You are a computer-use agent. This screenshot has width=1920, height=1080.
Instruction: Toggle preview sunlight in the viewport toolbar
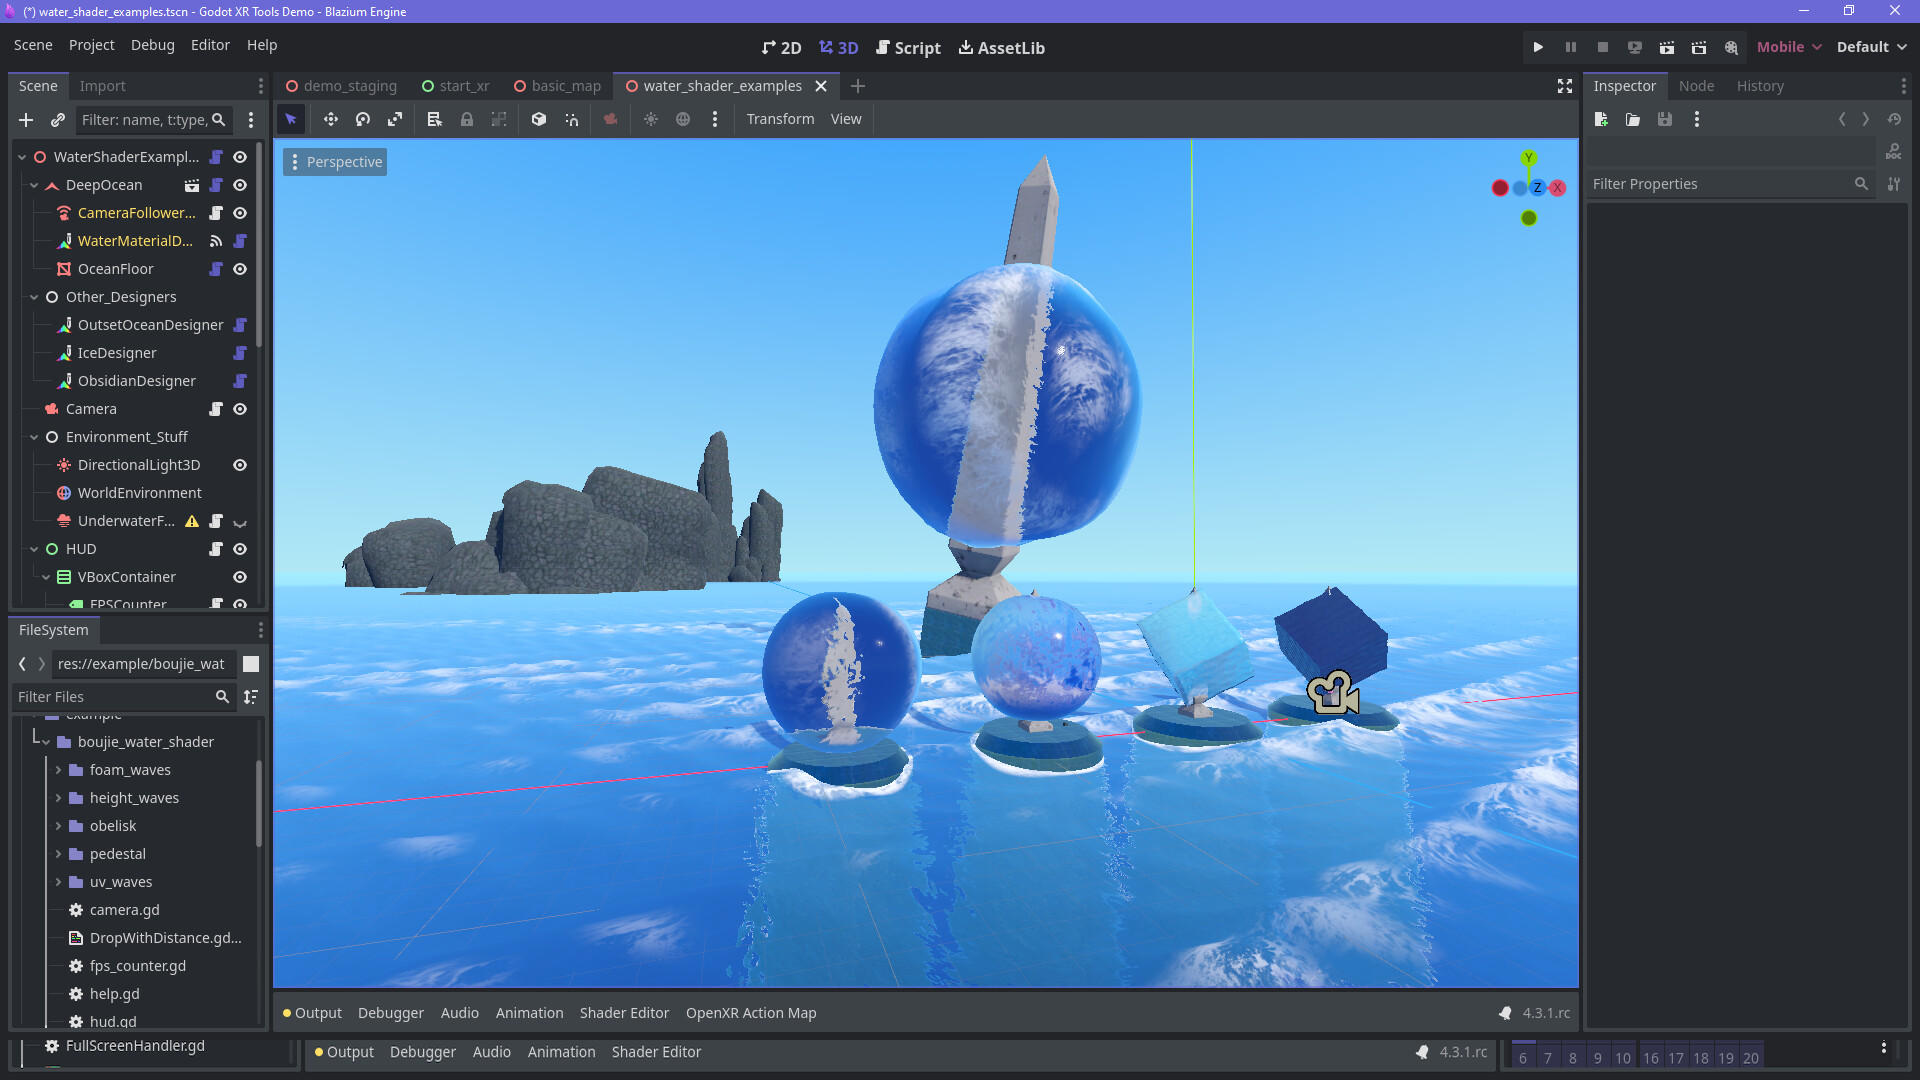[x=651, y=119]
